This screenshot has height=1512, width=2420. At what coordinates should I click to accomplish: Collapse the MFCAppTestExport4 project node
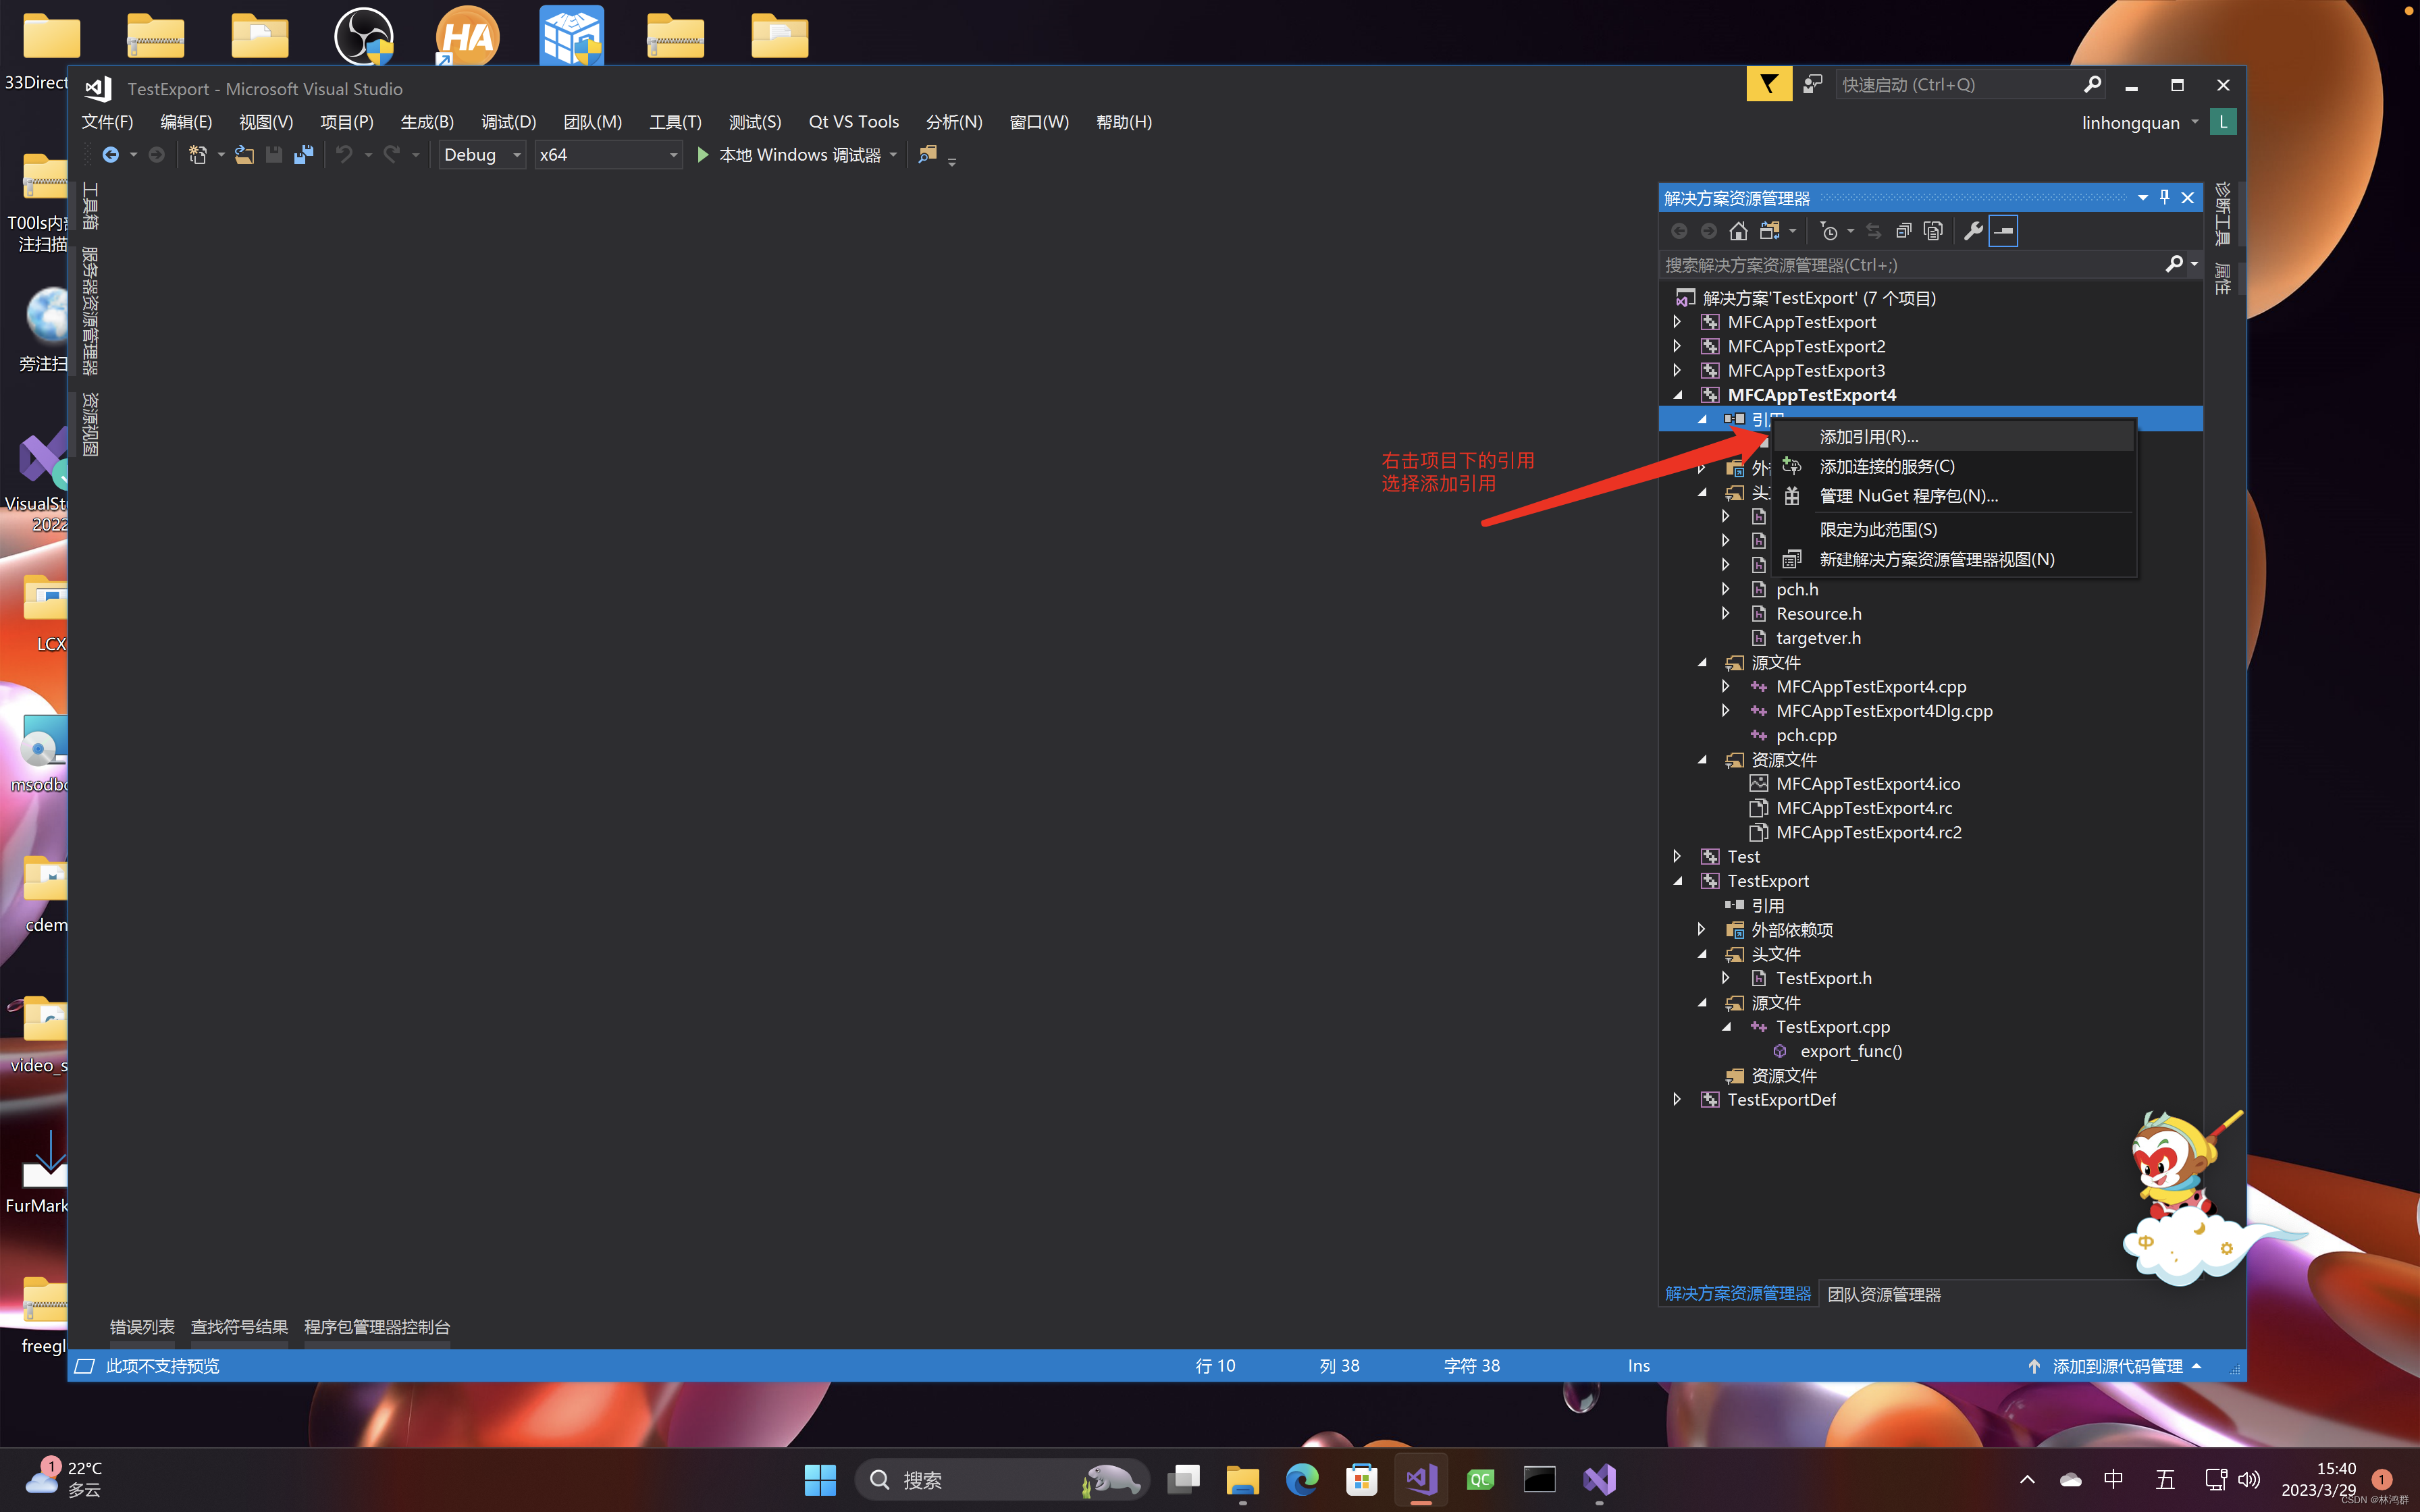(x=1678, y=395)
